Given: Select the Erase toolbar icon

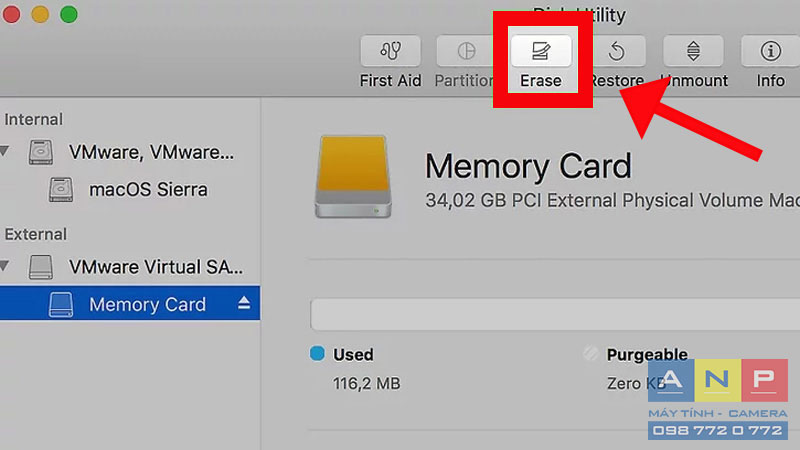Looking at the screenshot, I should pyautogui.click(x=541, y=51).
